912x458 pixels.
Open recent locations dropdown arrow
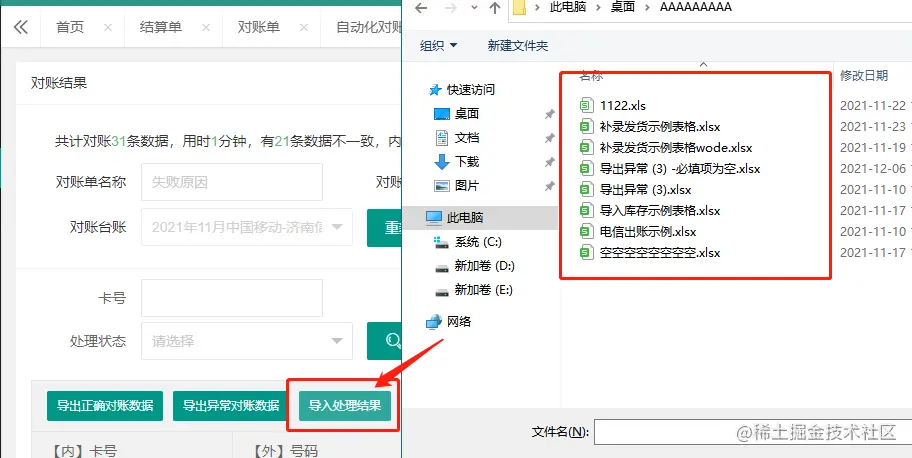click(474, 8)
